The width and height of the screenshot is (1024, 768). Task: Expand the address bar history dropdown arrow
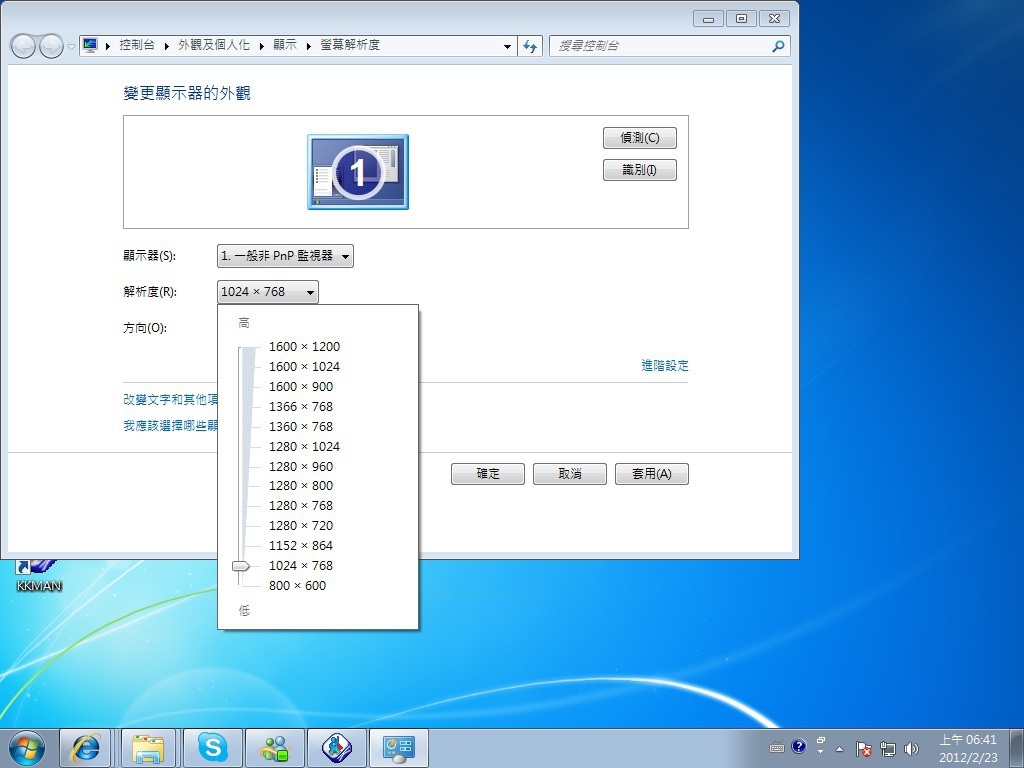coord(508,46)
